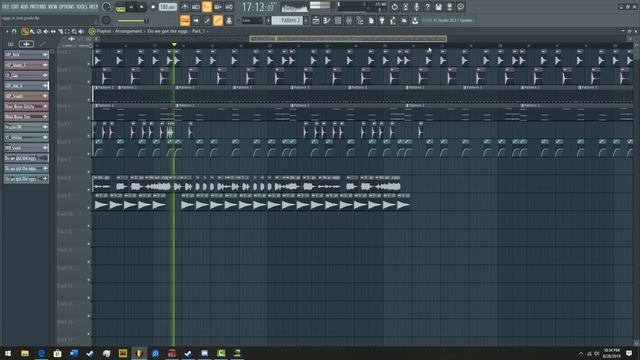Toggle the overdub/blend recording icon
Viewport: 640px width, 360px height.
coord(218,7)
